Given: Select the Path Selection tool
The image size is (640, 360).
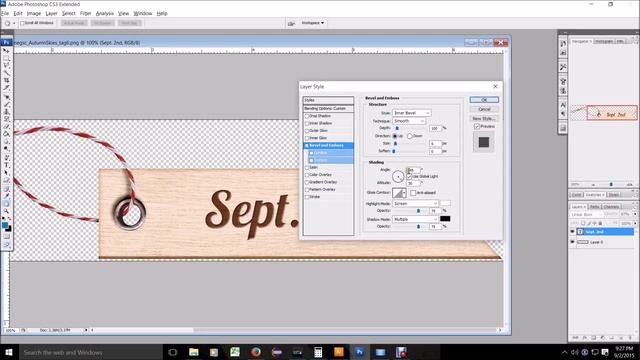Looking at the screenshot, I should point(7,173).
